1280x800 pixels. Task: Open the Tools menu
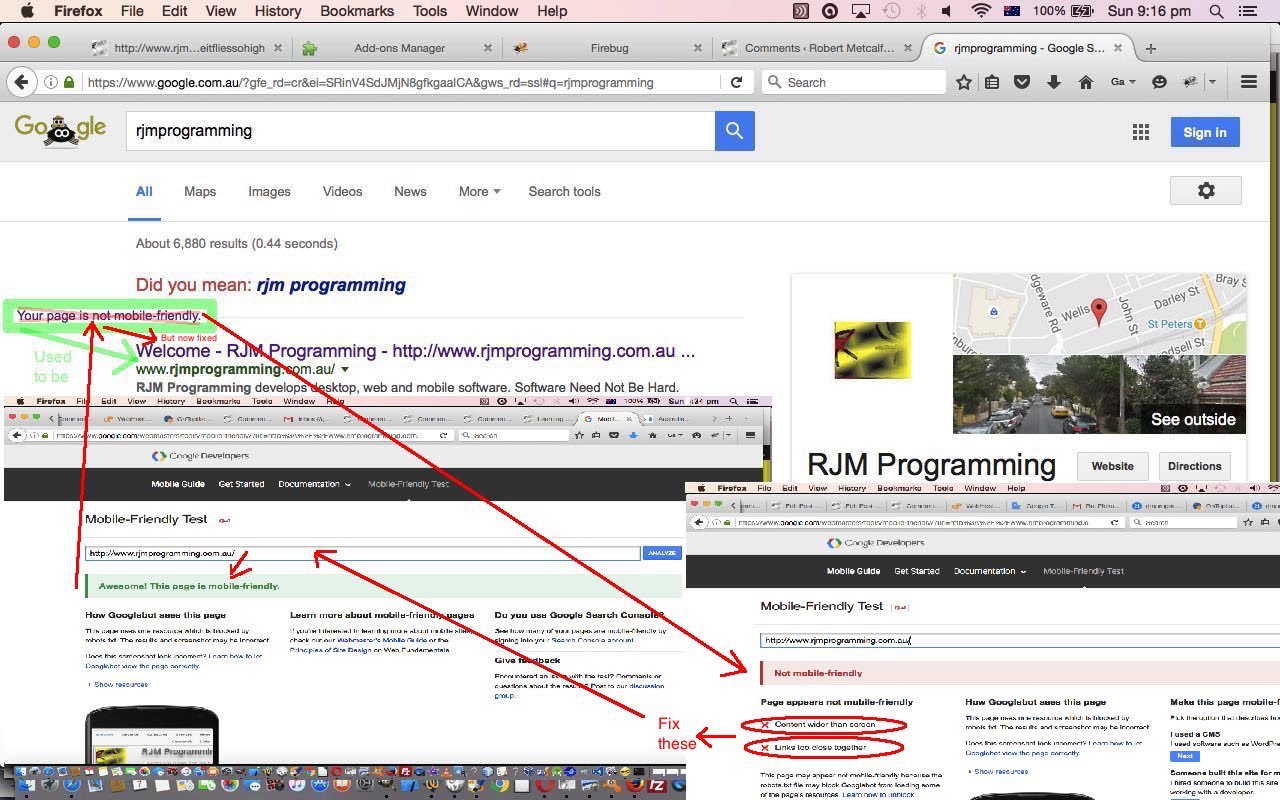pyautogui.click(x=430, y=11)
